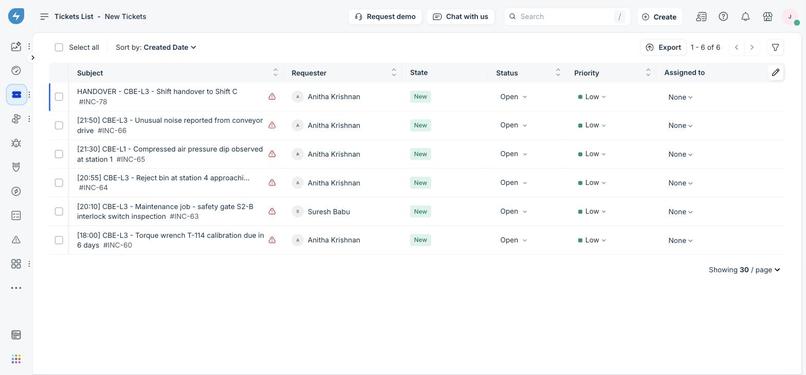Click the Create button
806x375 pixels.
coord(660,17)
